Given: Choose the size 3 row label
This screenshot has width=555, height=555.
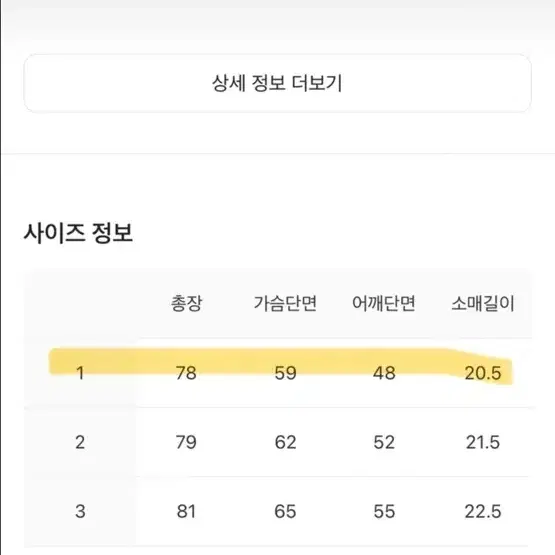Looking at the screenshot, I should (80, 511).
